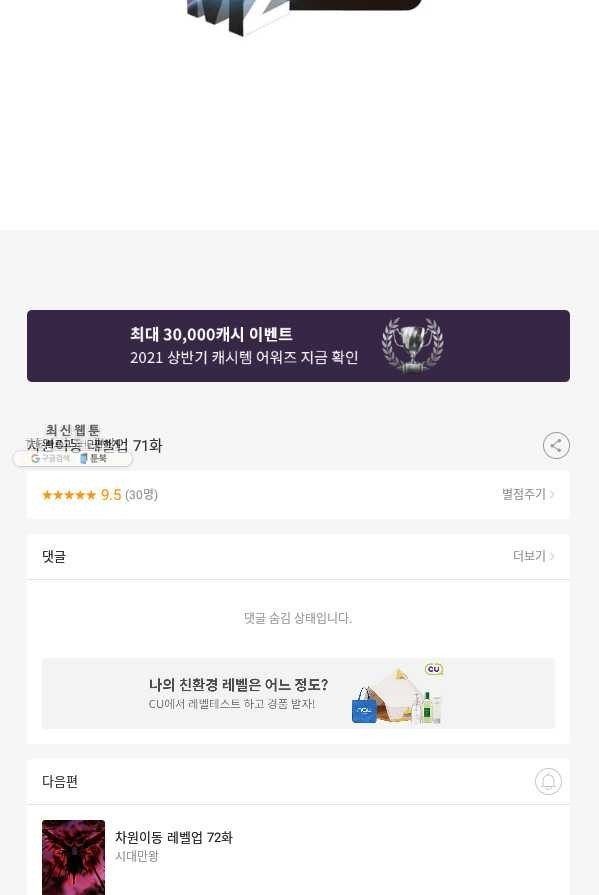Click the 다음편 section header
599x895 pixels.
point(59,781)
